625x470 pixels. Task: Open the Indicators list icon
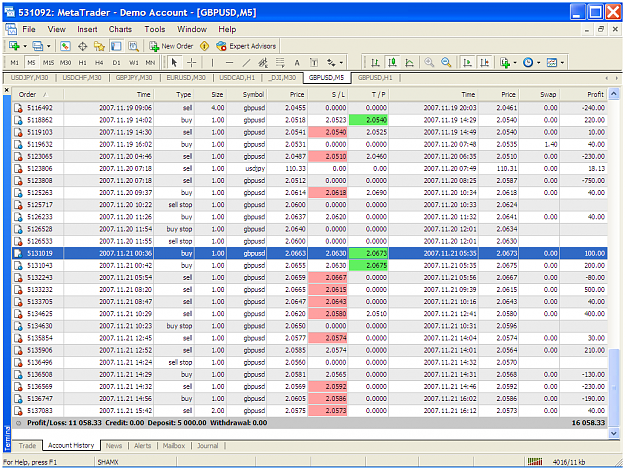point(505,63)
